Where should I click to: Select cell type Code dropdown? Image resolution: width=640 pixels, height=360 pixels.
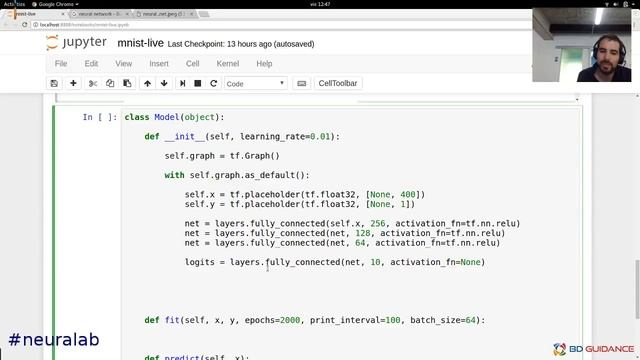(256, 83)
